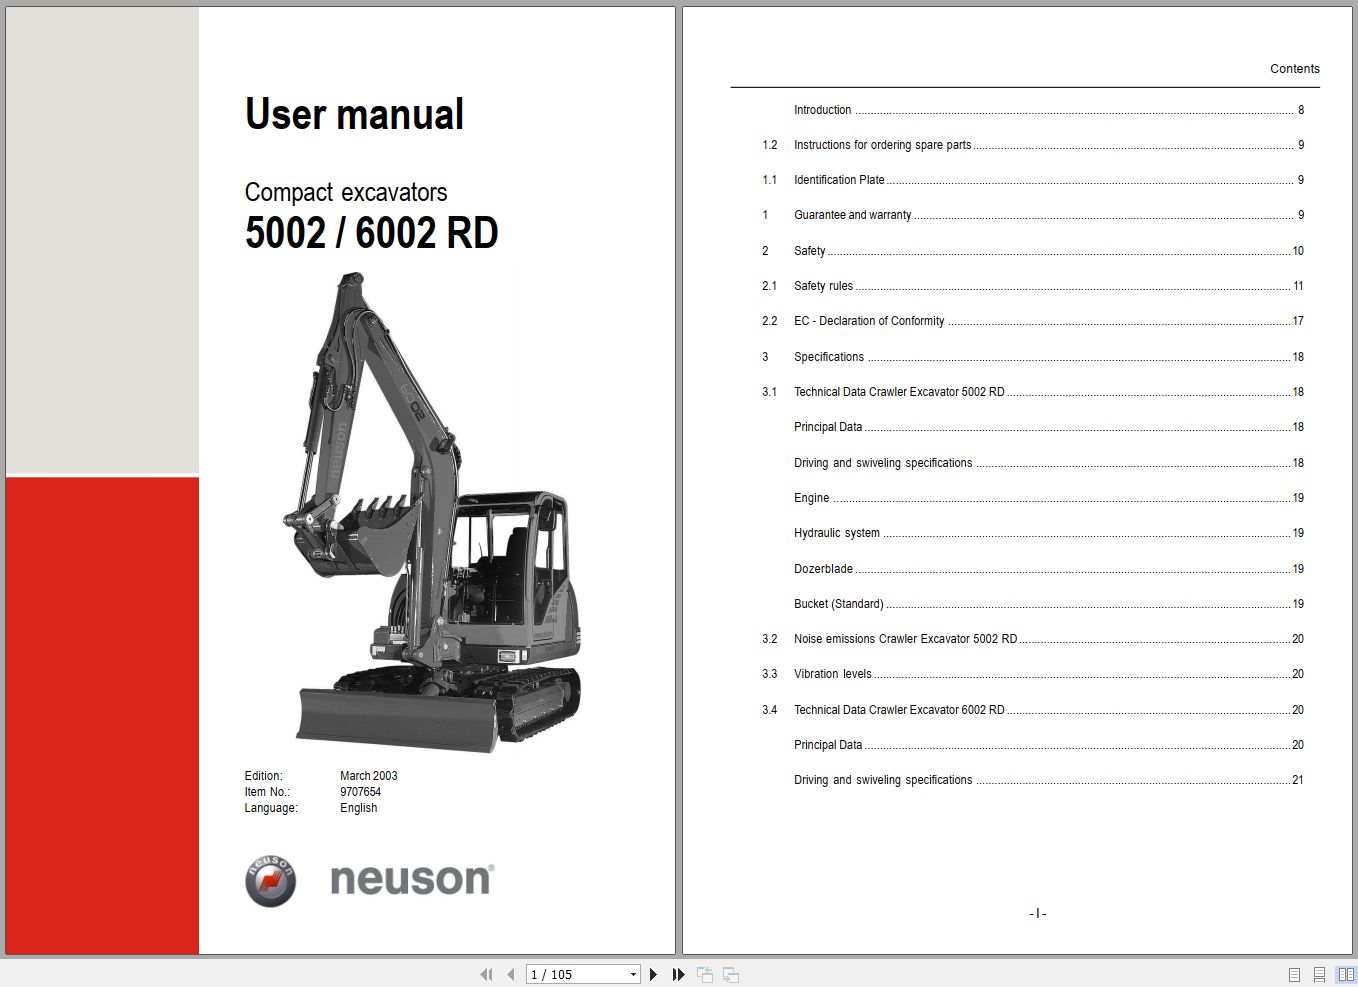Go to the next page
The width and height of the screenshot is (1358, 987).
click(653, 973)
